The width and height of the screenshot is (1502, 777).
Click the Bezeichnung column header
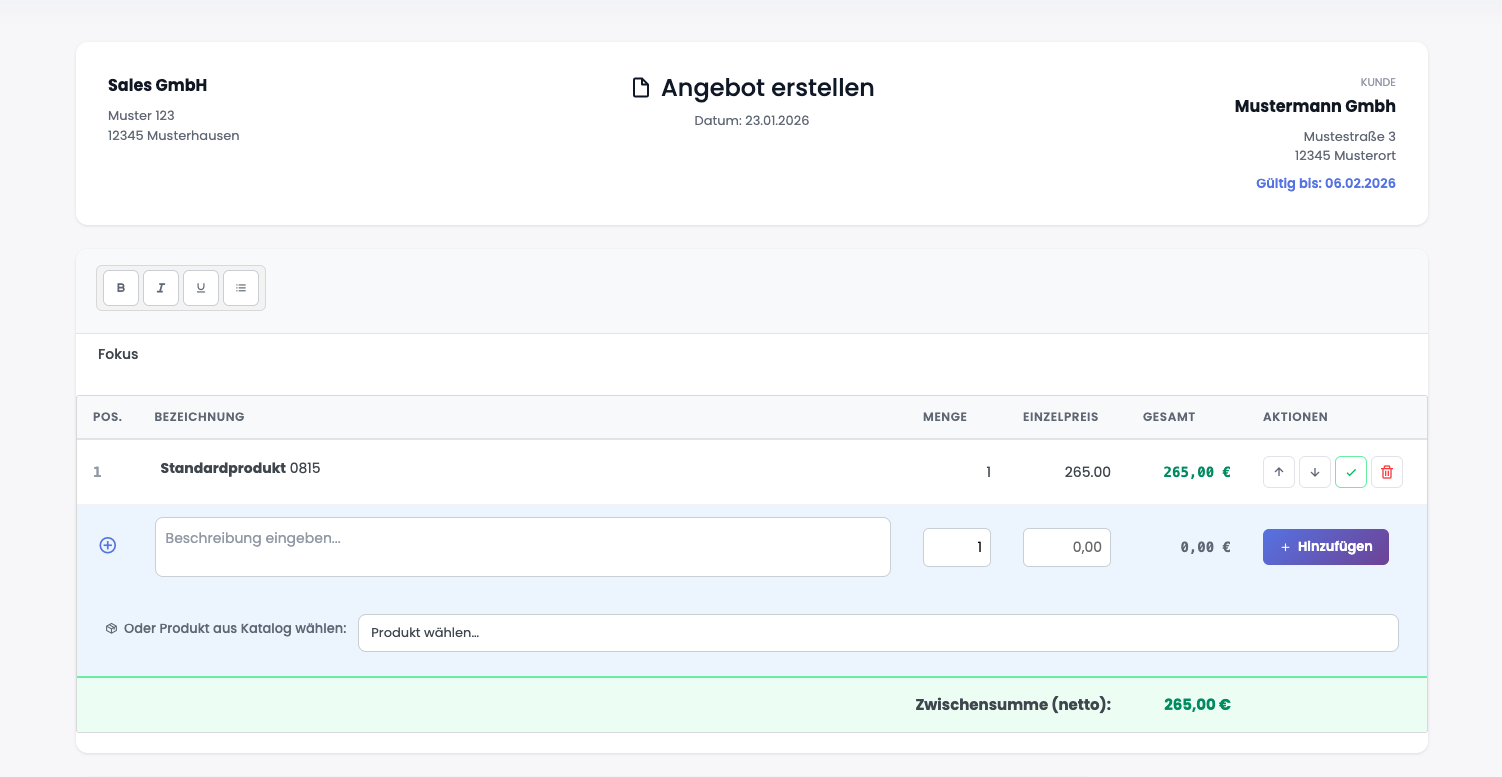(x=199, y=417)
